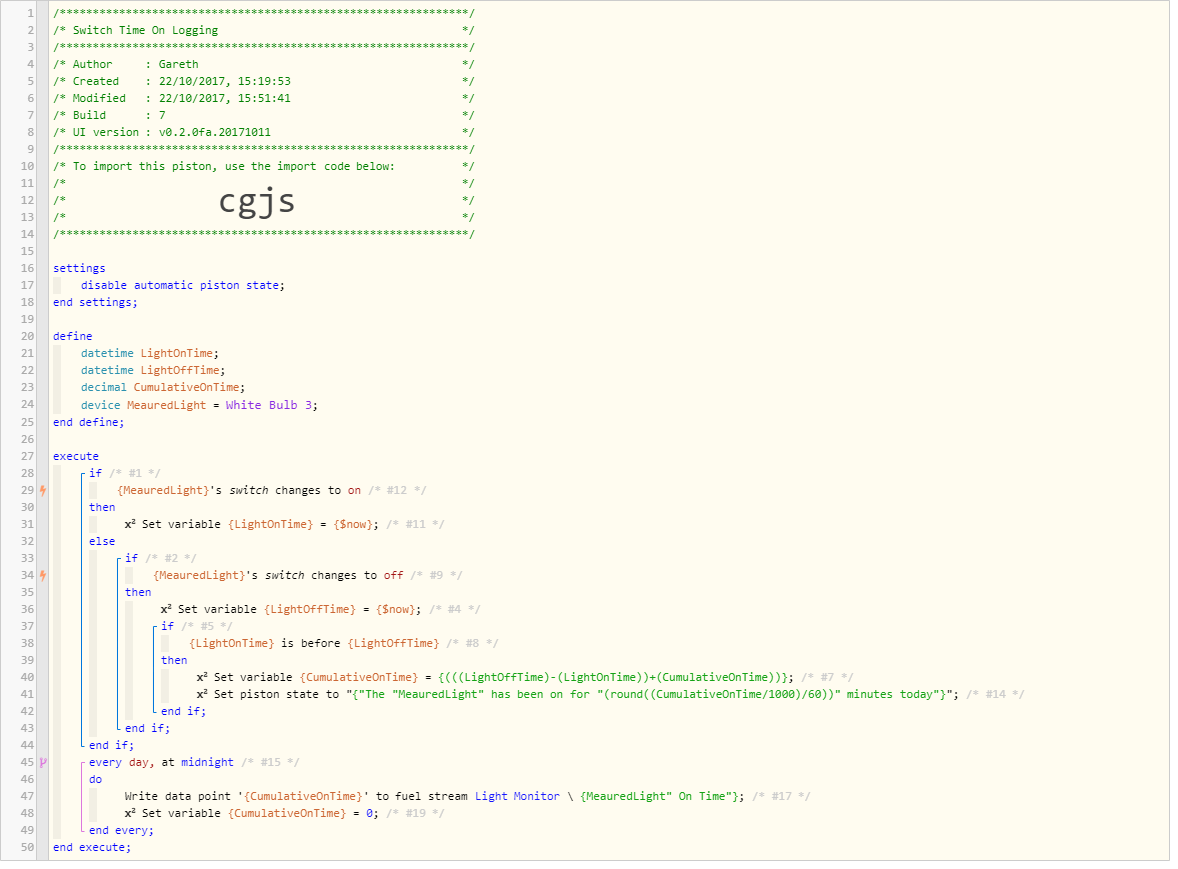
Task: Click the x² icon before Set variable LightOffTime
Action: tap(166, 609)
